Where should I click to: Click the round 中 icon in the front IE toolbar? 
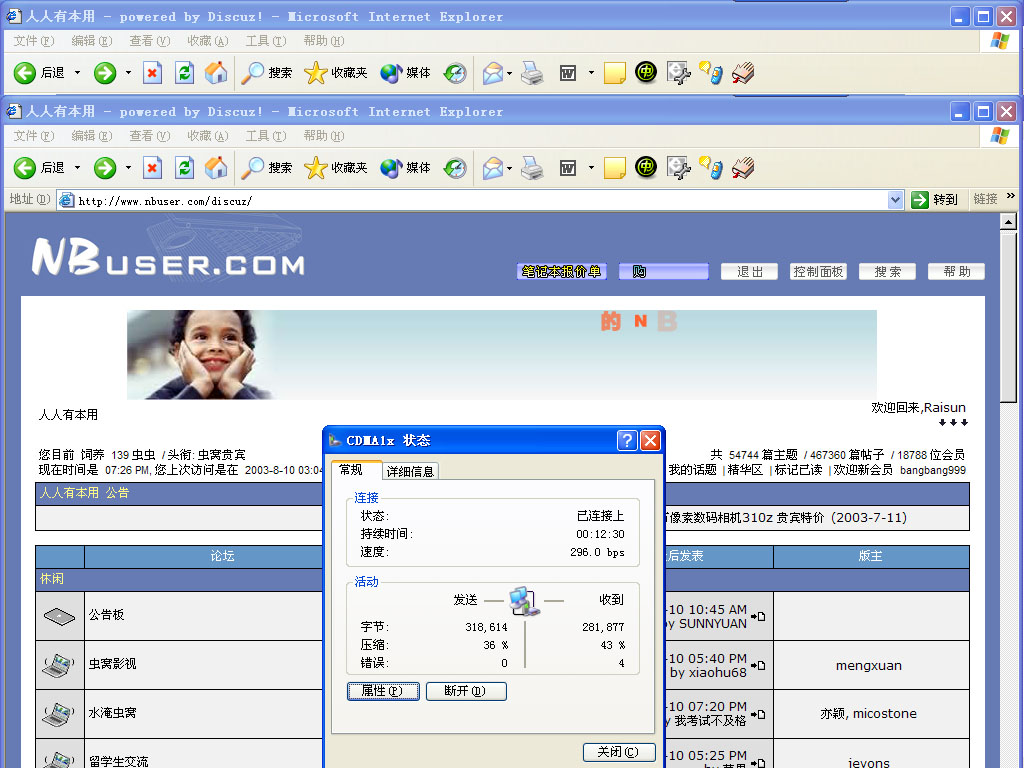pos(646,167)
